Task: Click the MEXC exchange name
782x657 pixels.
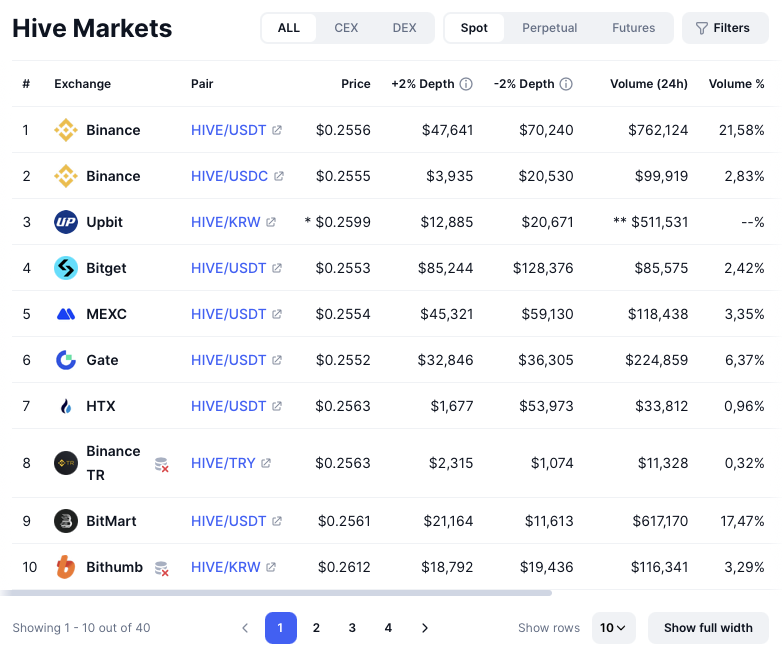Action: click(106, 314)
